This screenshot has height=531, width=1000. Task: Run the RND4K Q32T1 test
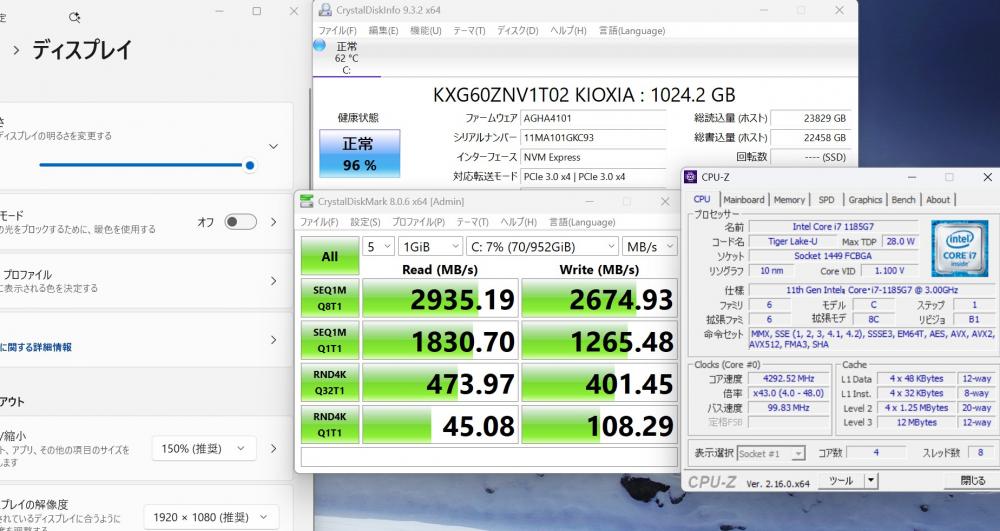point(330,382)
